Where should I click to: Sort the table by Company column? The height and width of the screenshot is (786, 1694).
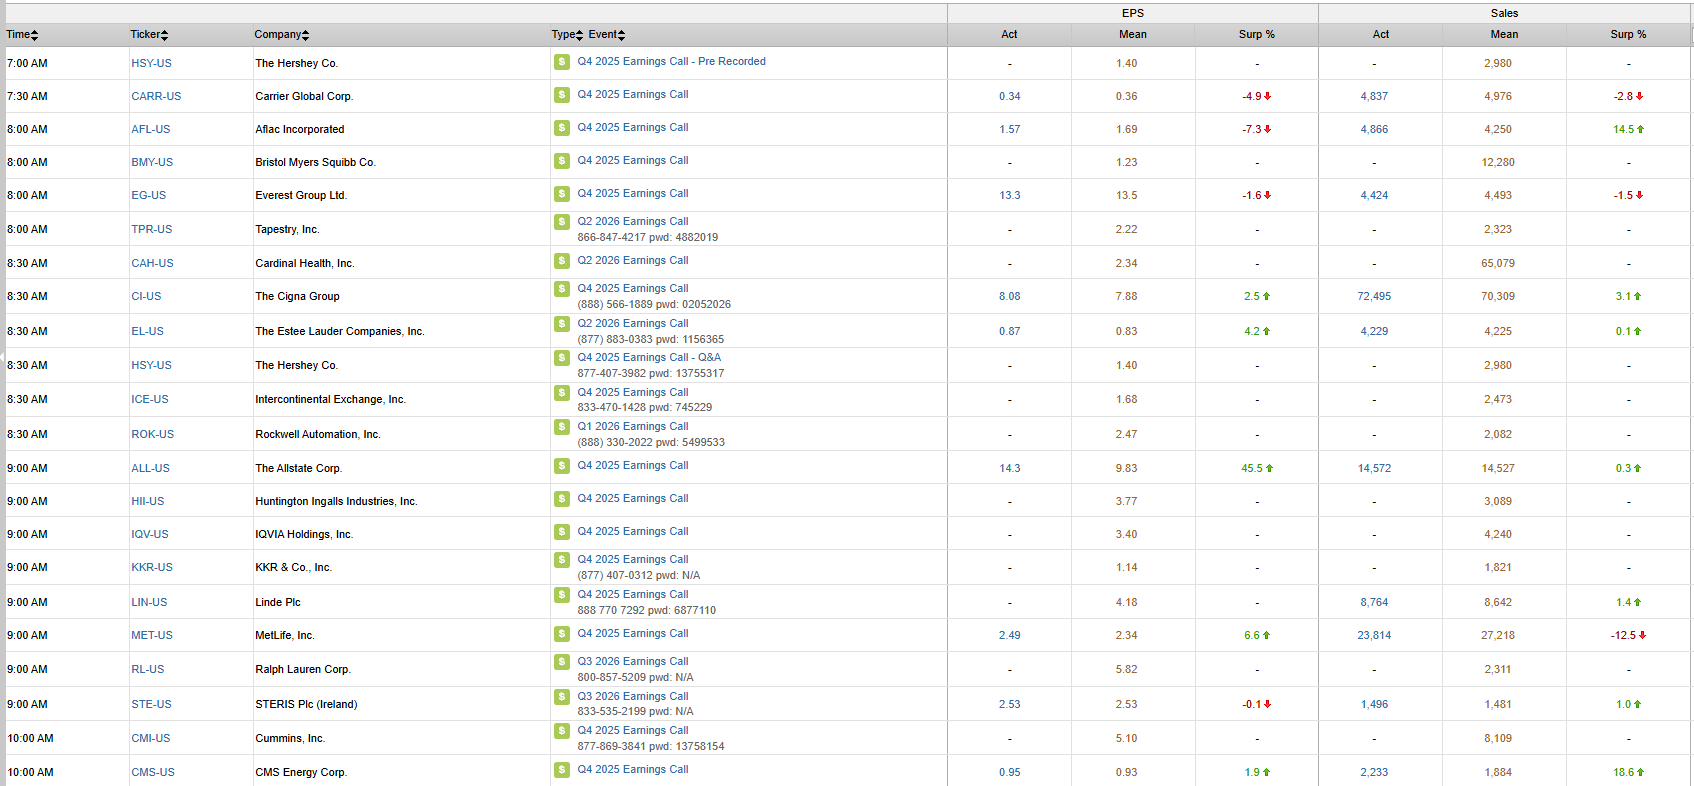coord(281,35)
